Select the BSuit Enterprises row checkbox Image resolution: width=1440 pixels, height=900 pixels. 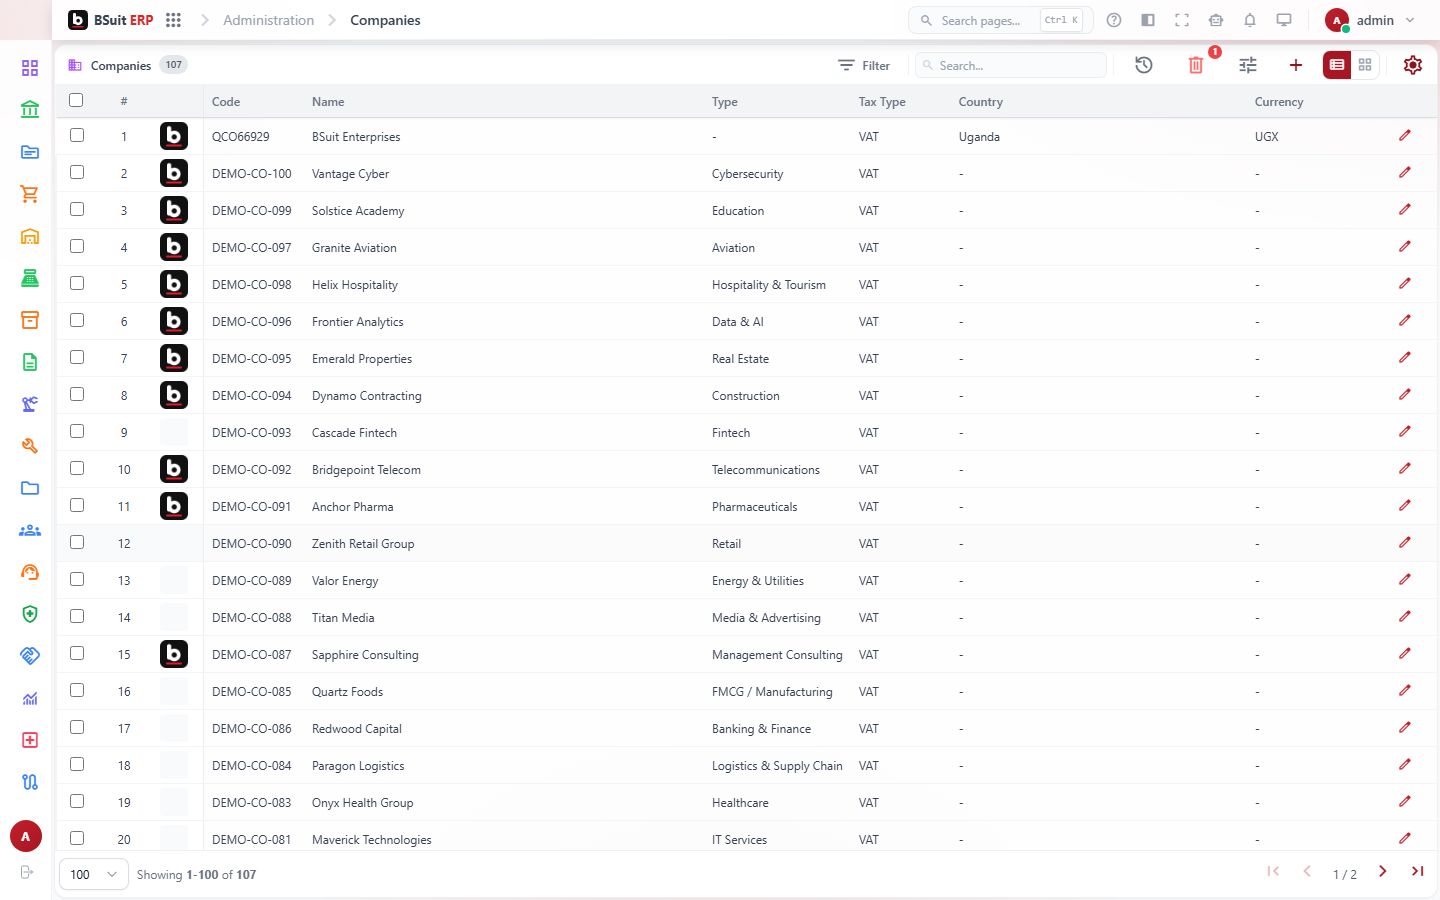point(77,135)
